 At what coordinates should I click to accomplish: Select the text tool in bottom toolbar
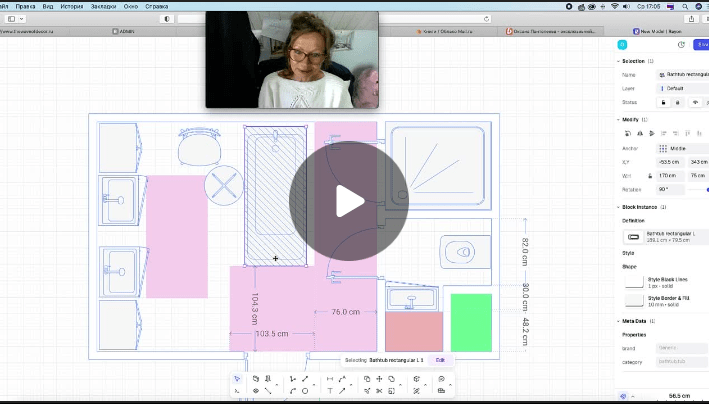coord(330,391)
